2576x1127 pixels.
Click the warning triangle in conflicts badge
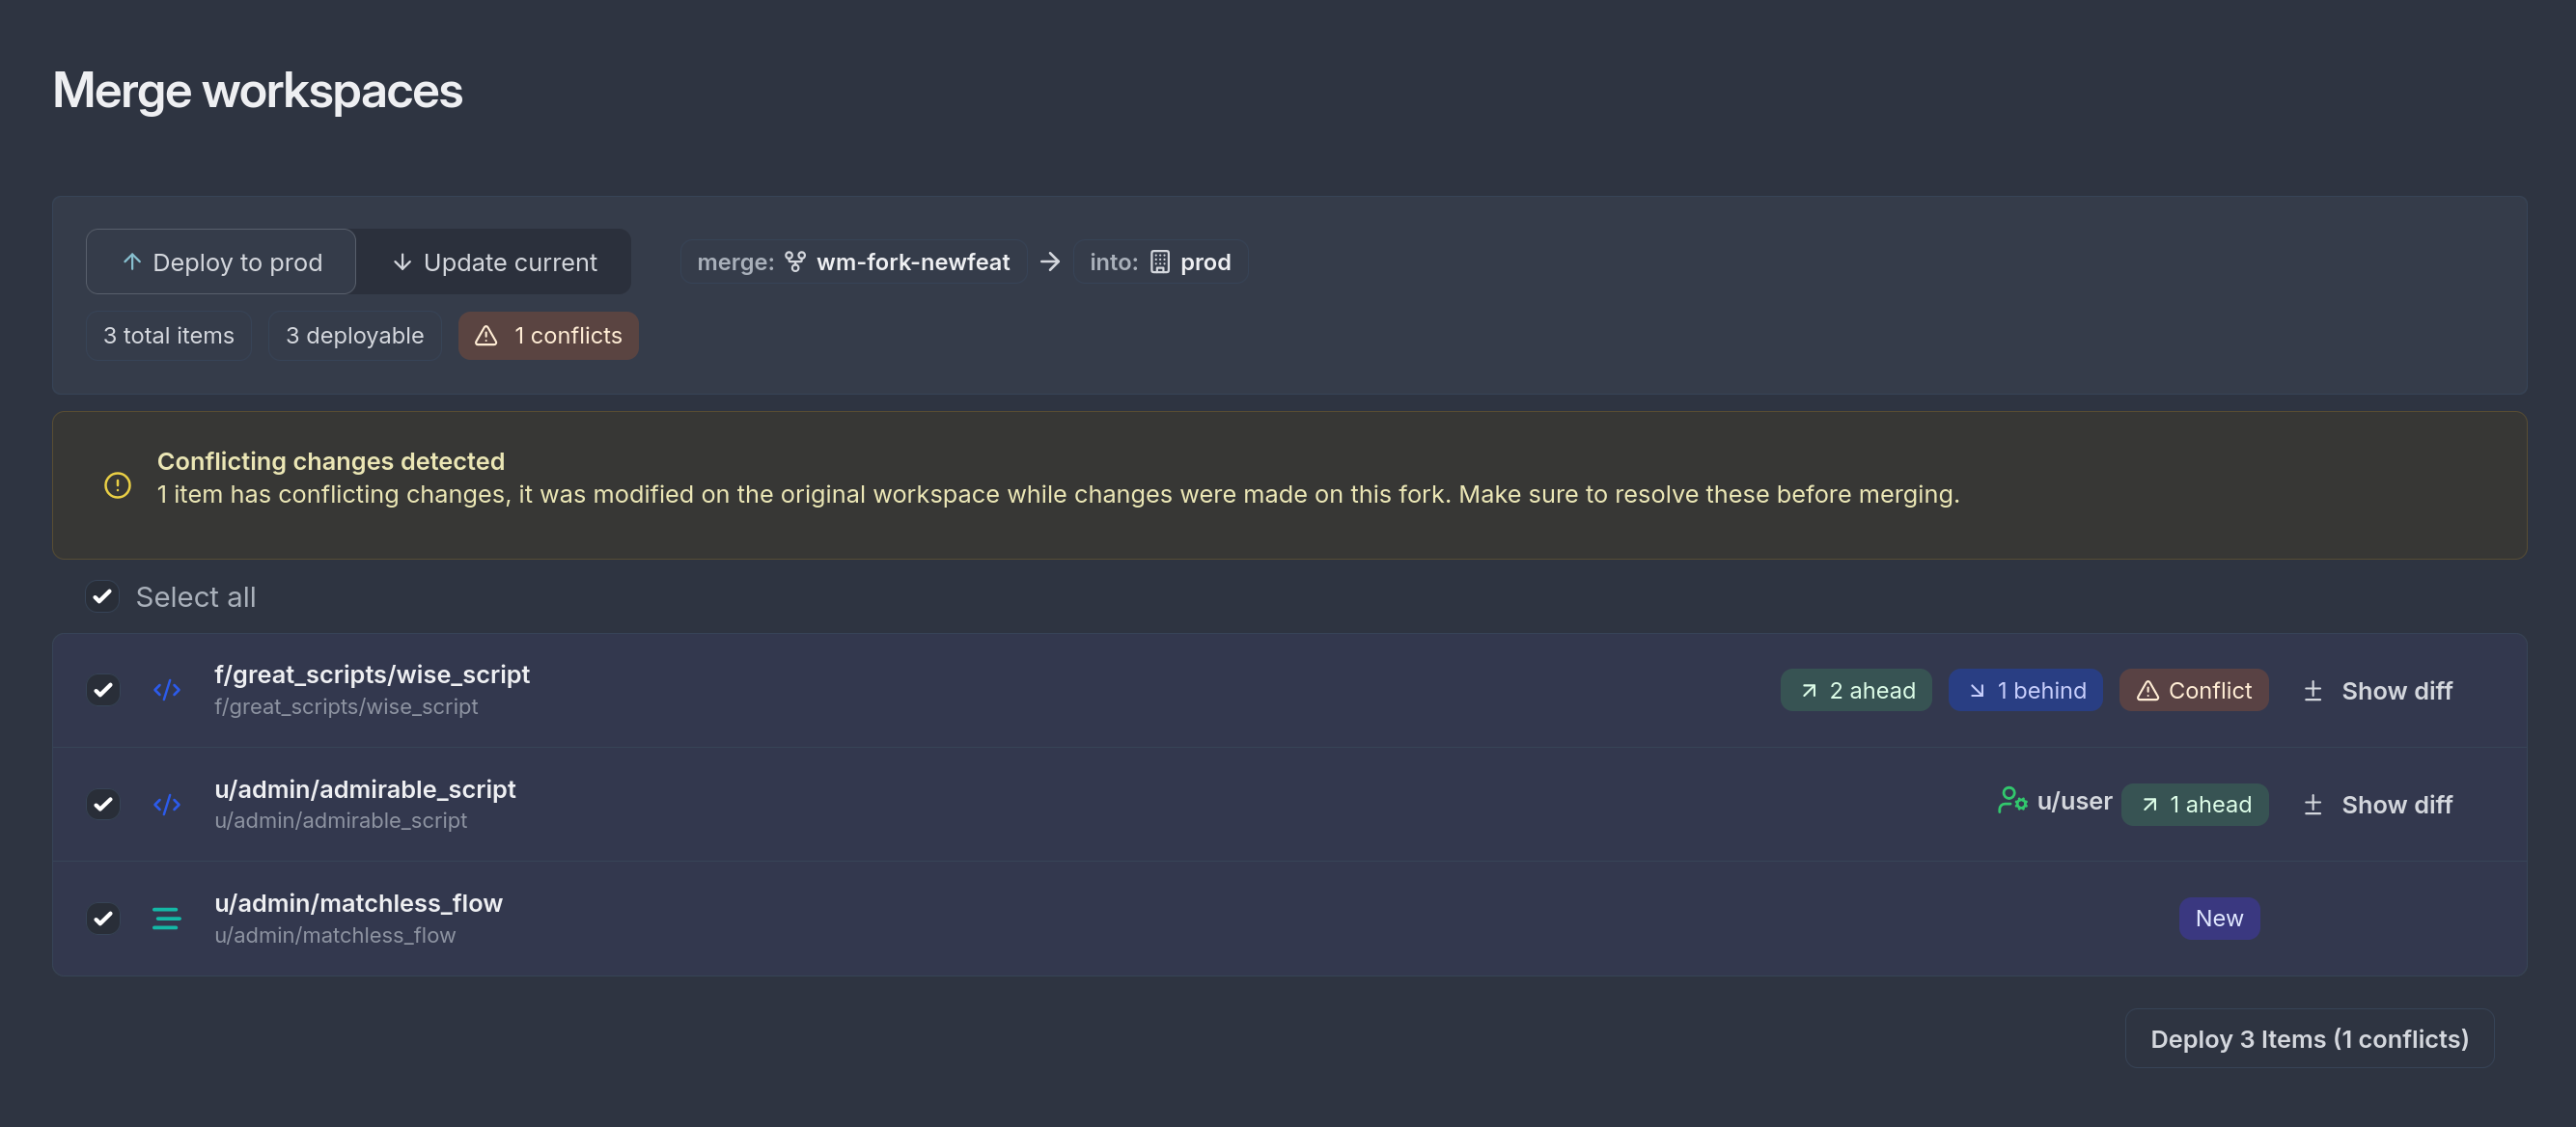tap(486, 336)
